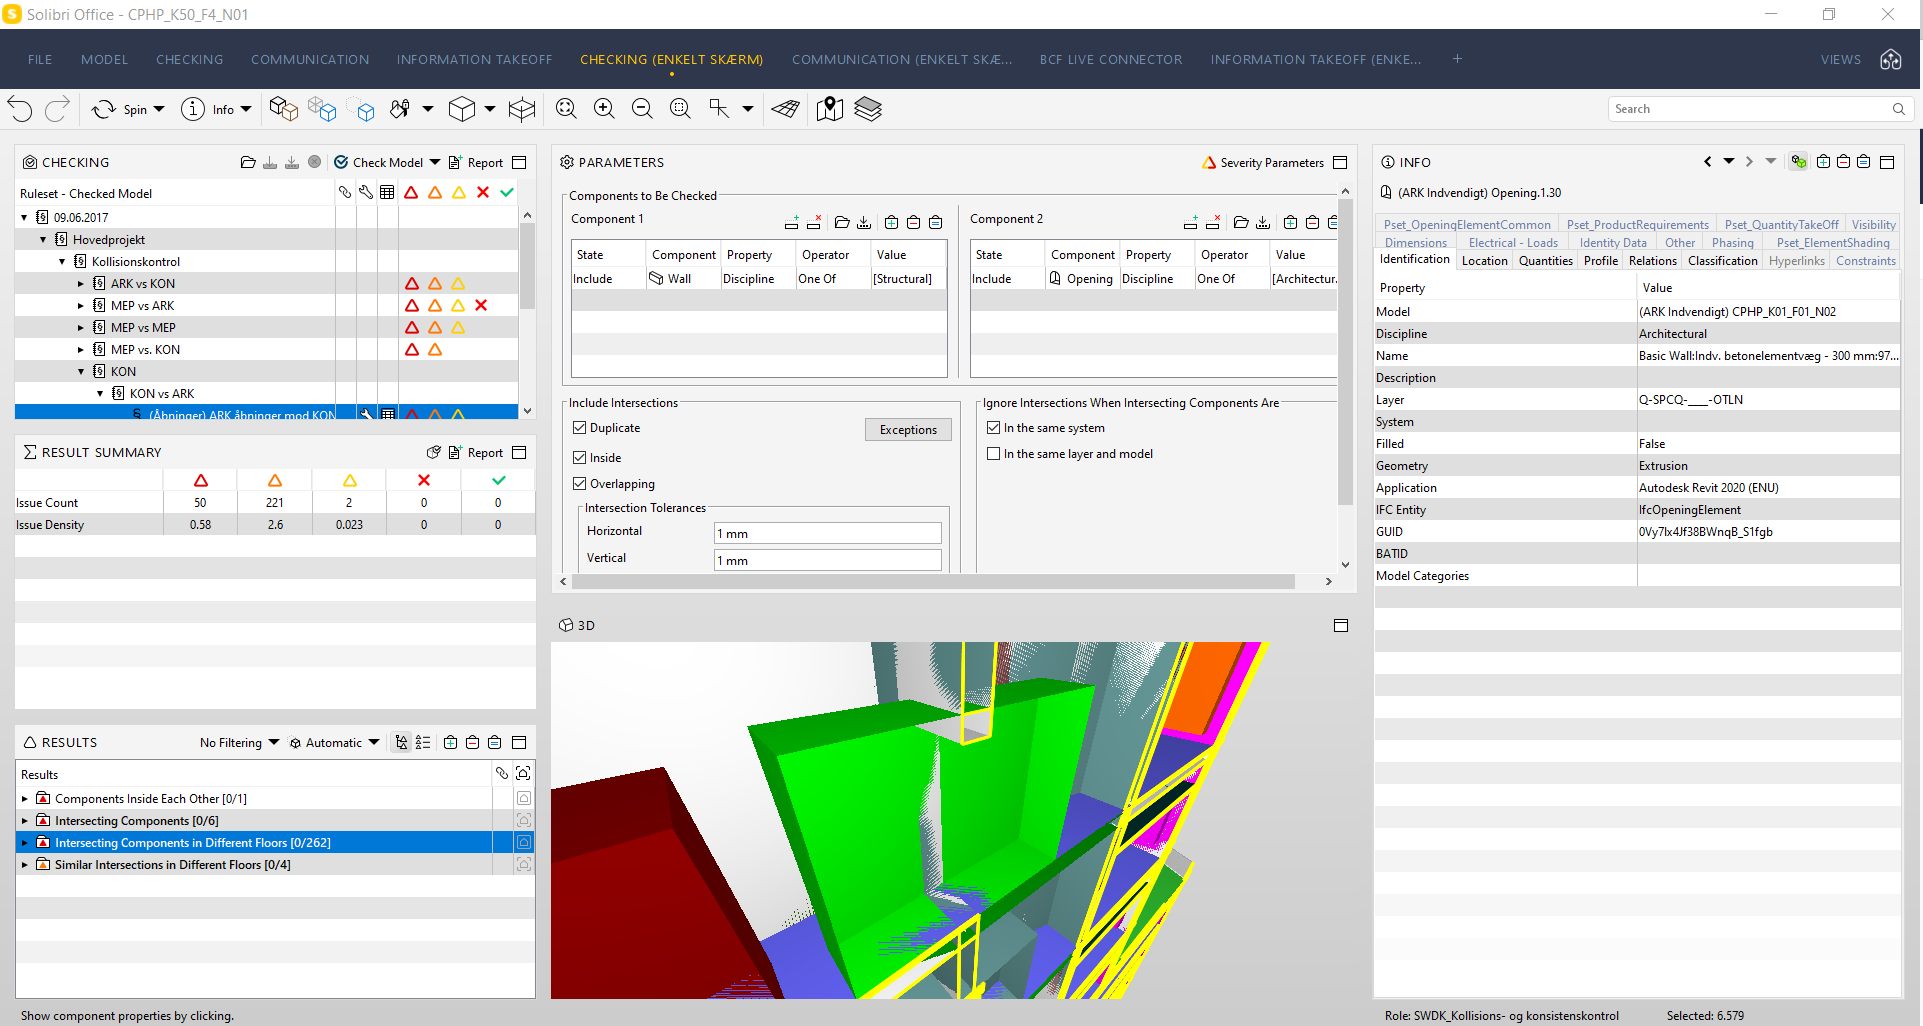Select the Info tool icon
This screenshot has height=1026, width=1923.
pos(193,109)
